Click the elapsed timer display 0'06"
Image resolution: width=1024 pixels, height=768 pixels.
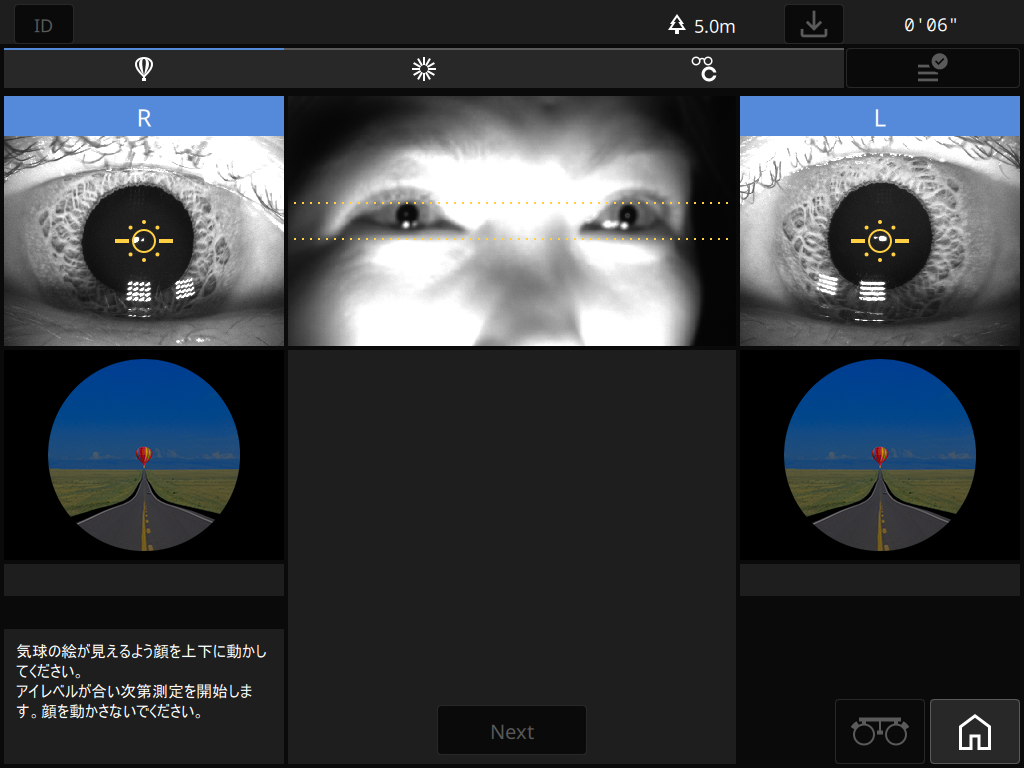pyautogui.click(x=930, y=25)
